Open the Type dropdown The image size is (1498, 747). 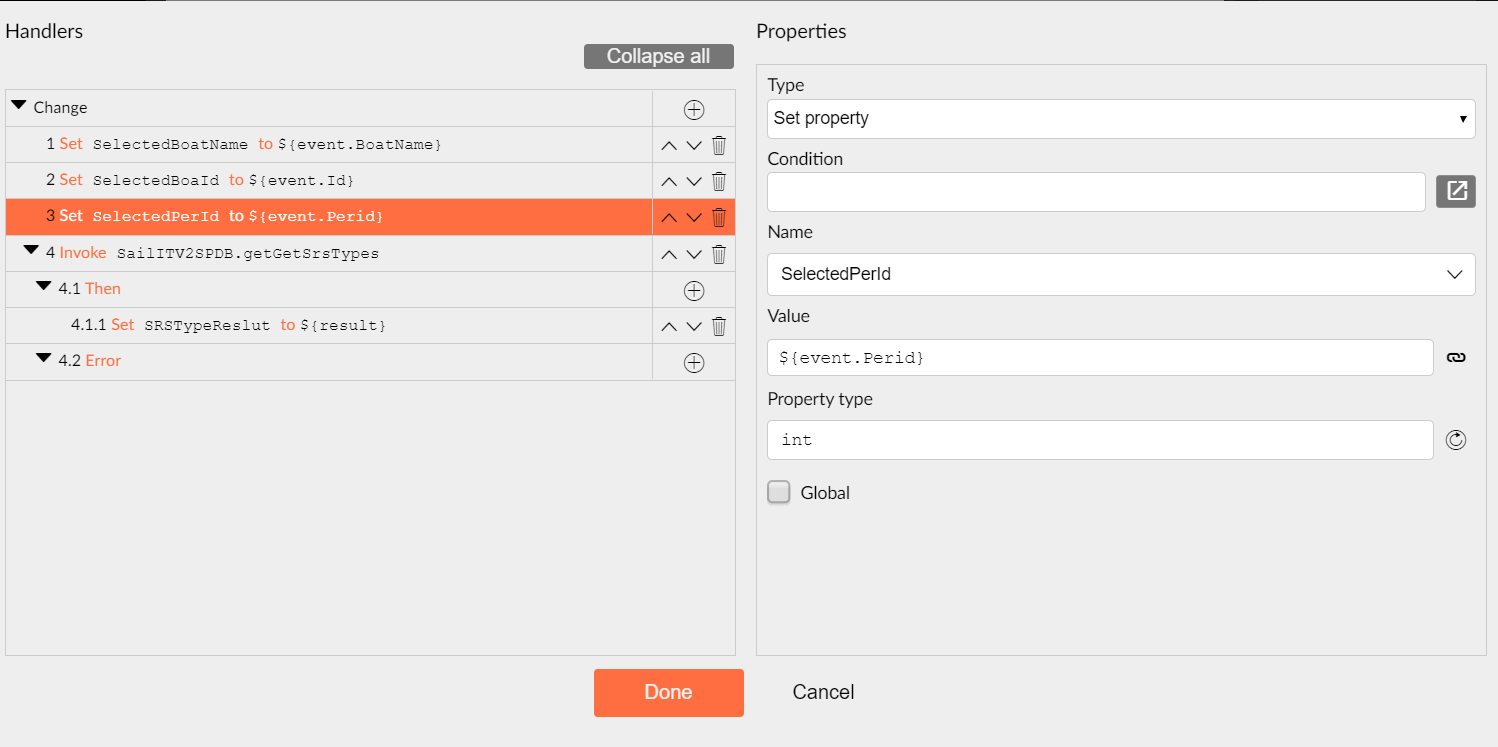click(1121, 118)
